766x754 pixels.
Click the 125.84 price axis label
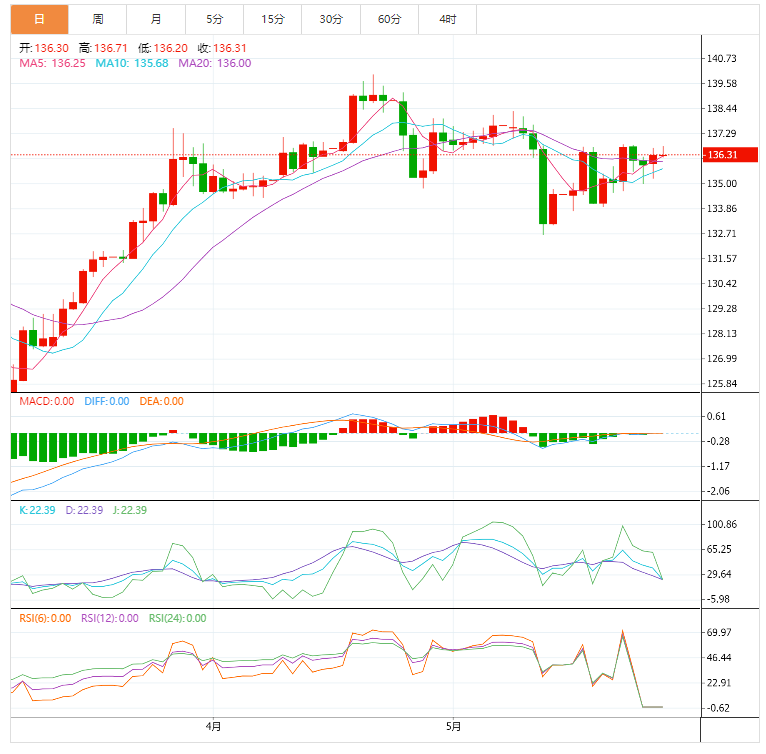click(x=722, y=384)
